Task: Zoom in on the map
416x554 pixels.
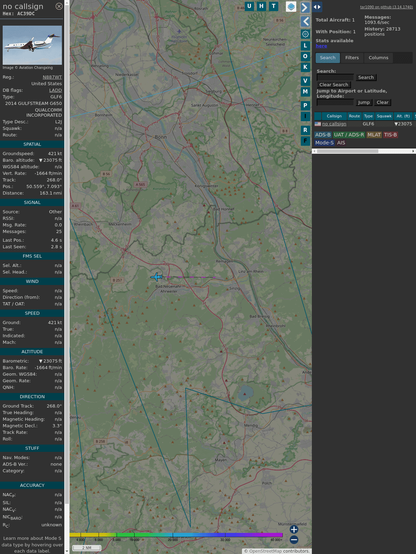Action: (x=294, y=529)
